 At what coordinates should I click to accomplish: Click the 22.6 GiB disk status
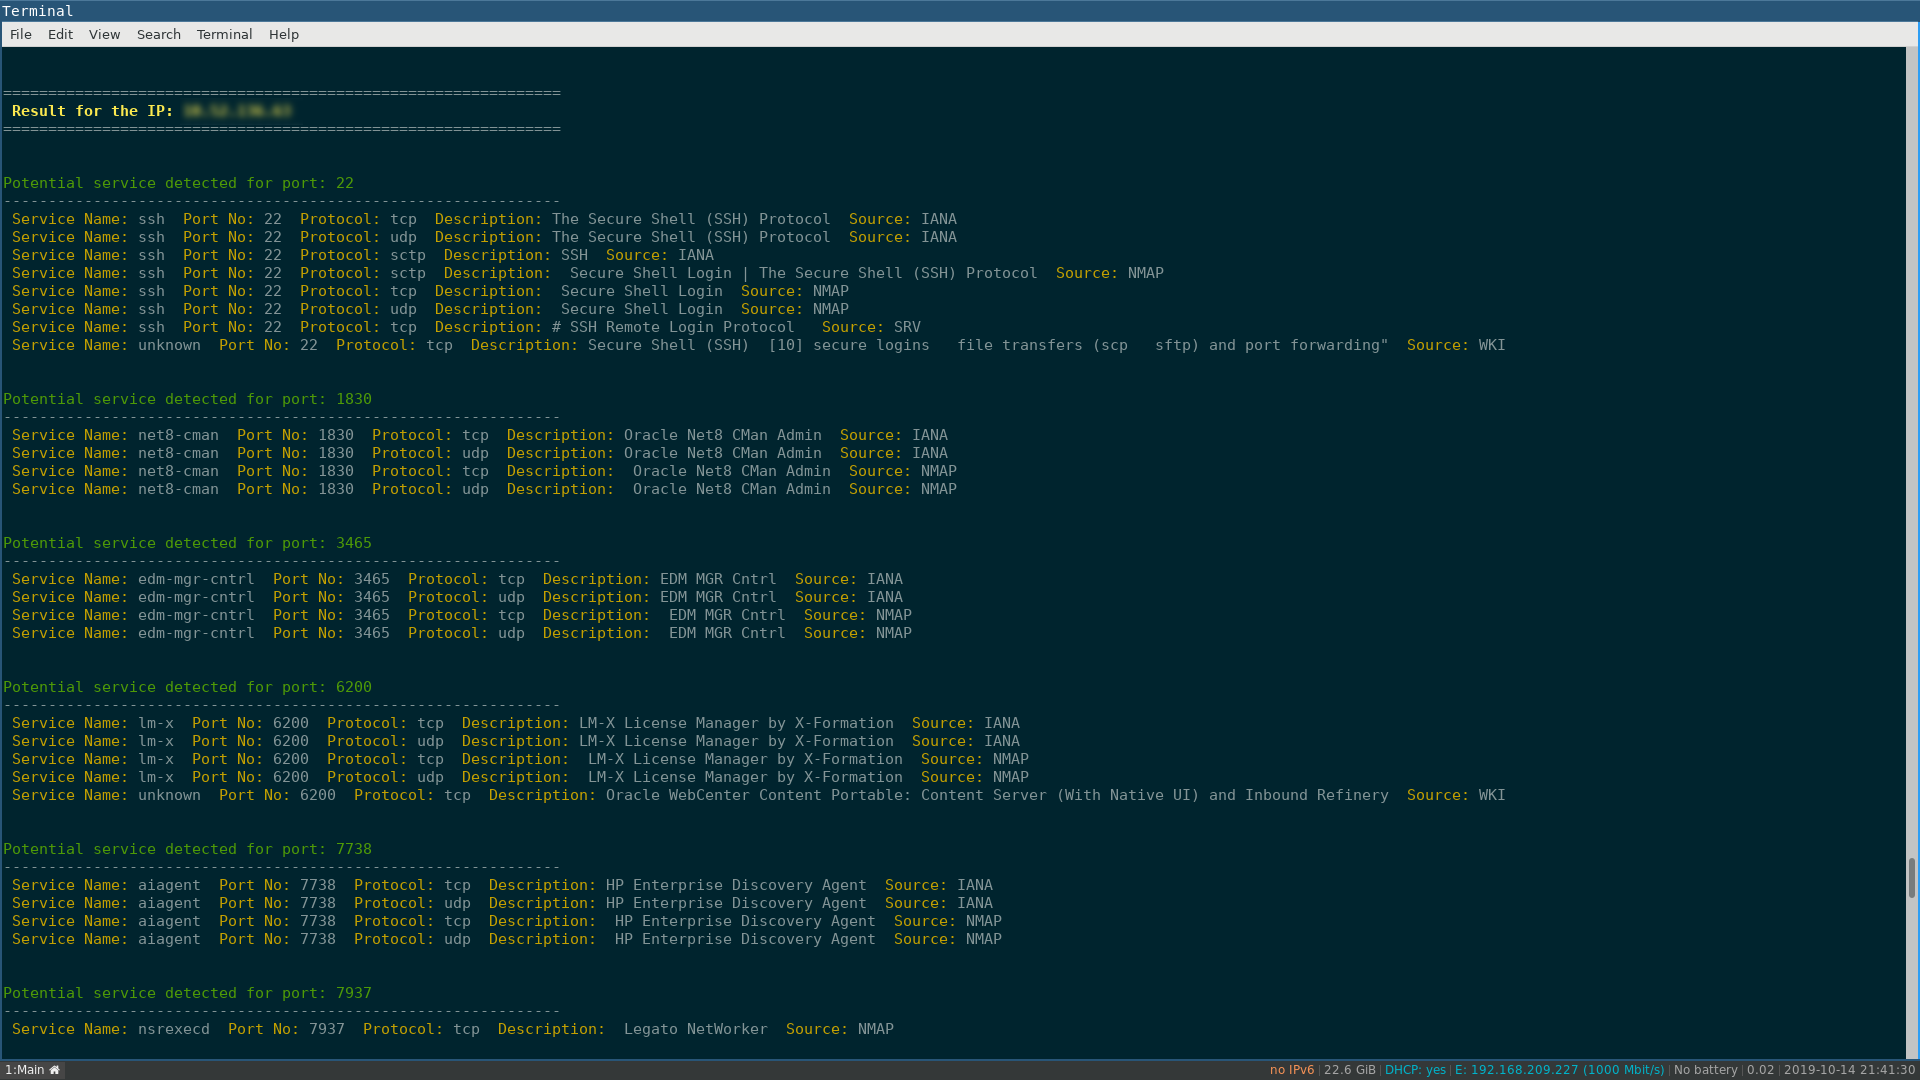[1349, 1070]
